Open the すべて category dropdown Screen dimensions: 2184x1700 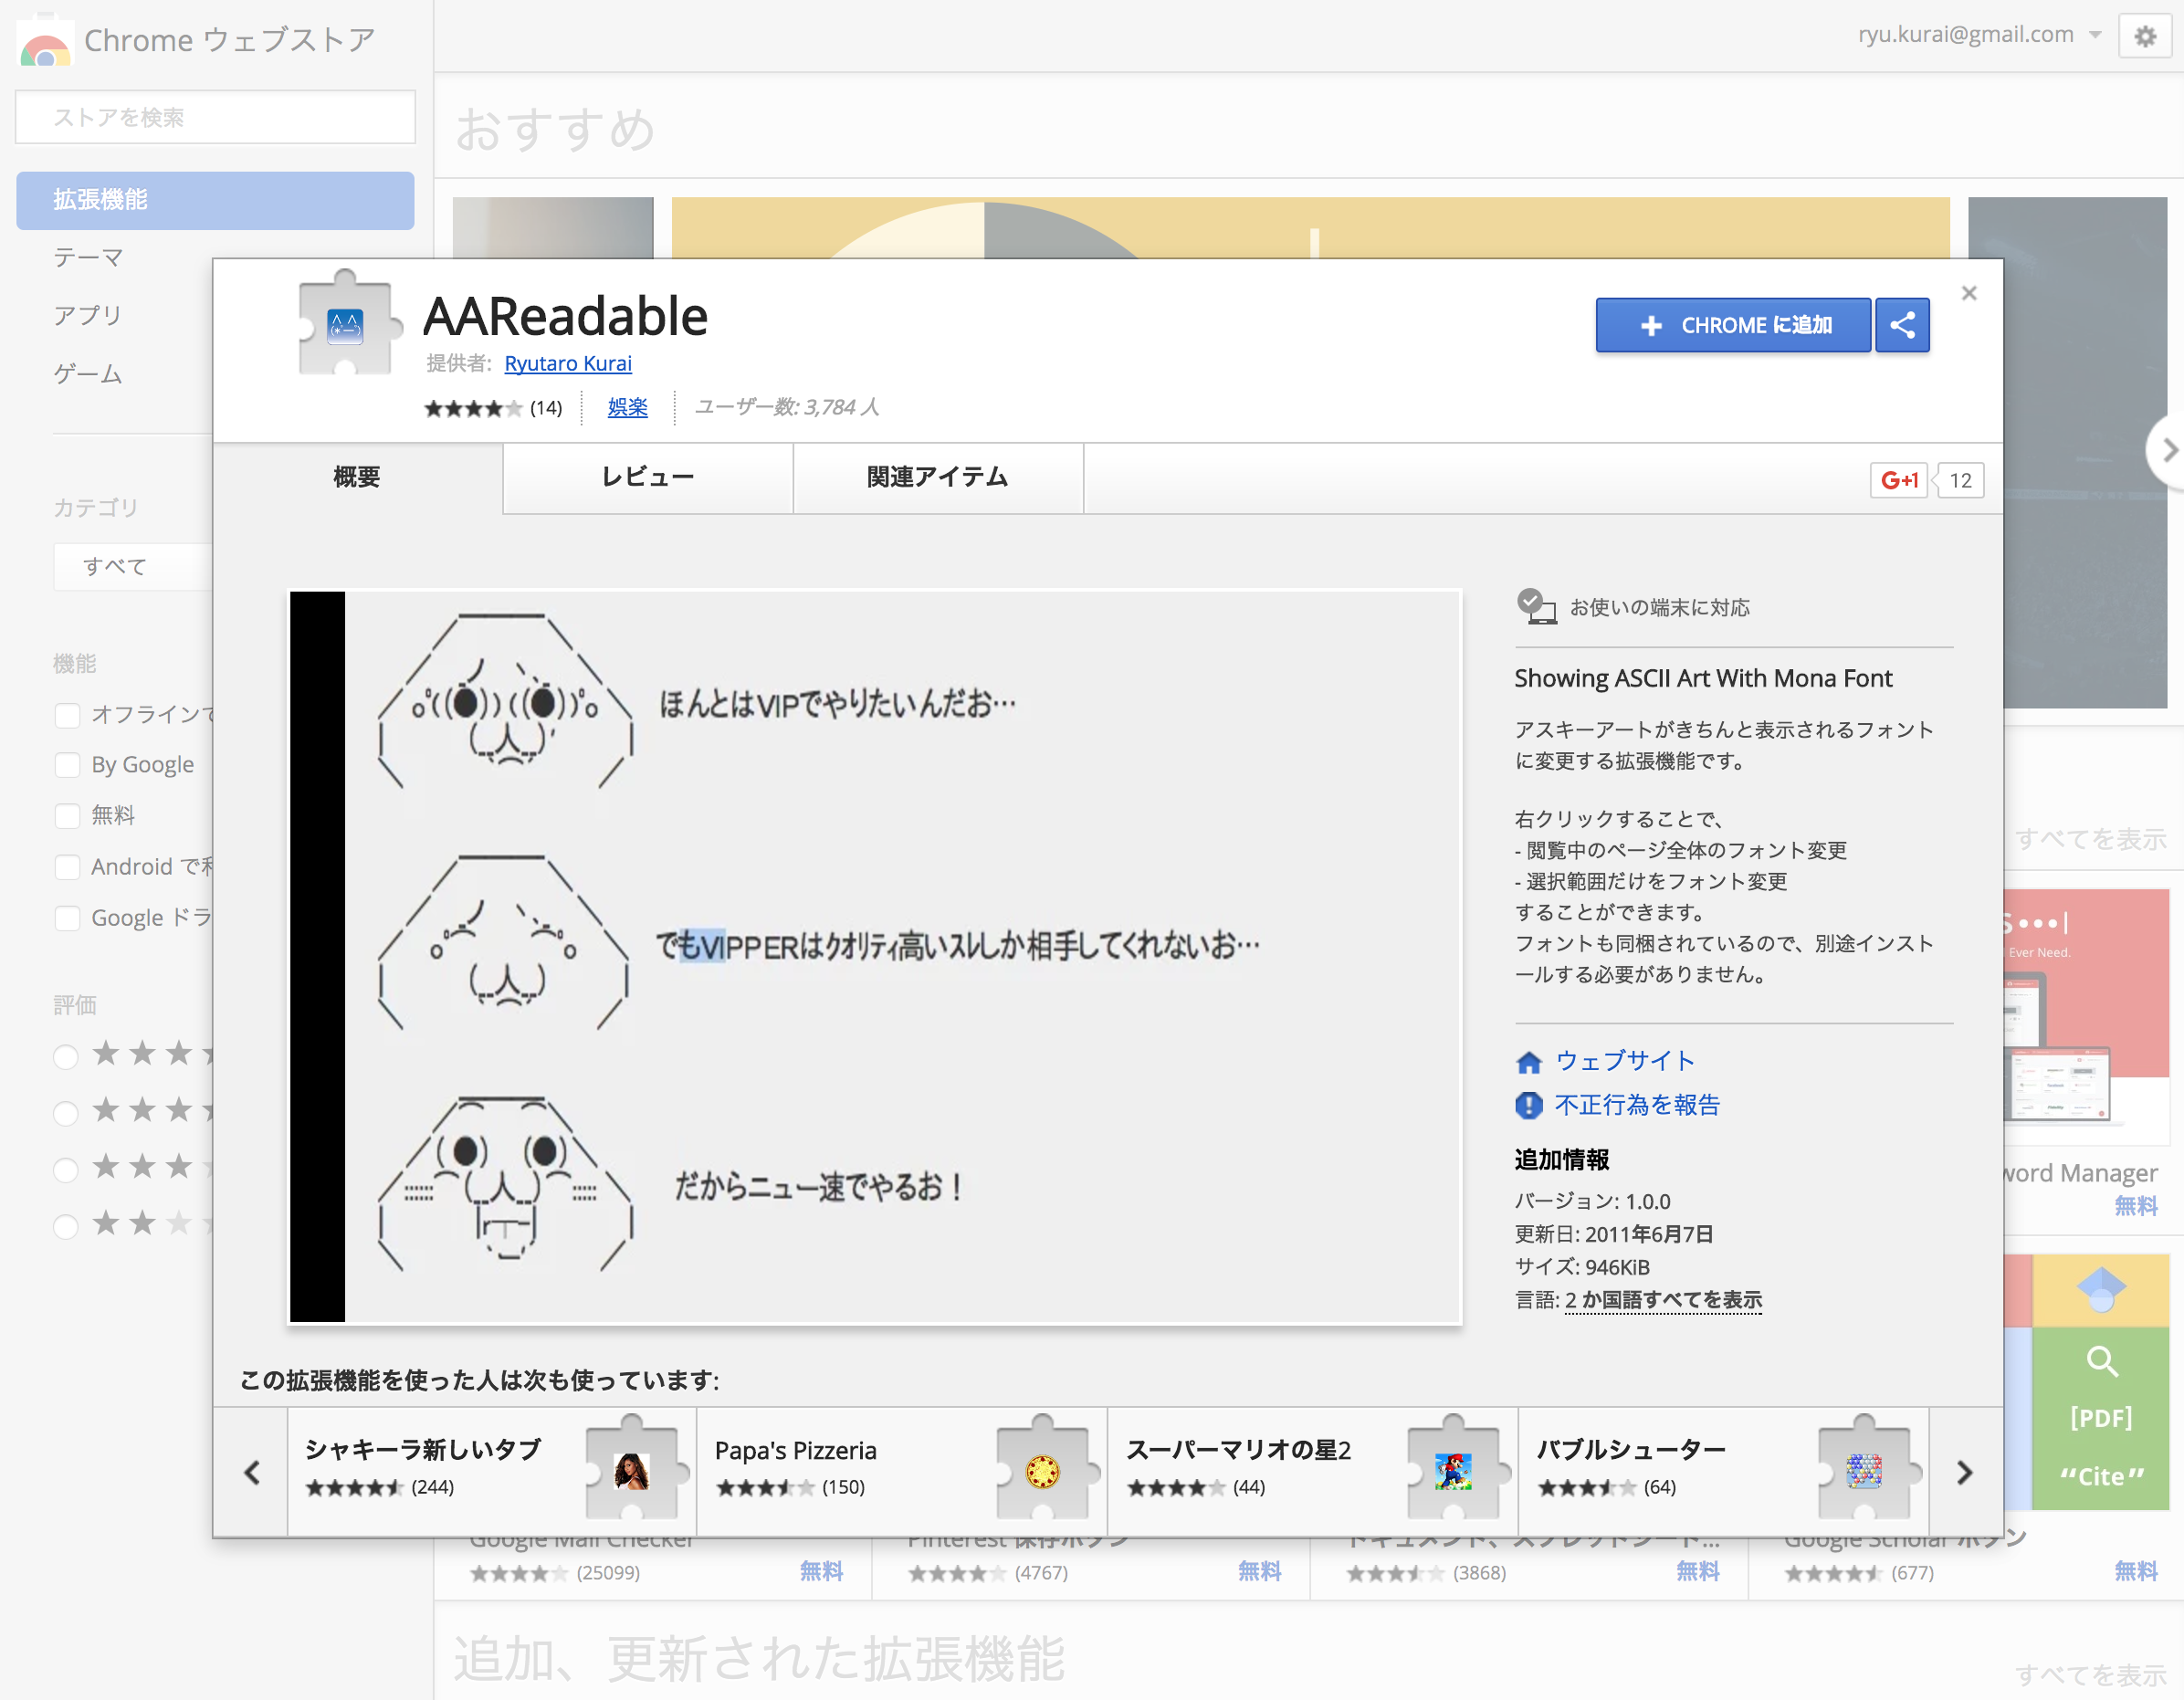[x=133, y=566]
